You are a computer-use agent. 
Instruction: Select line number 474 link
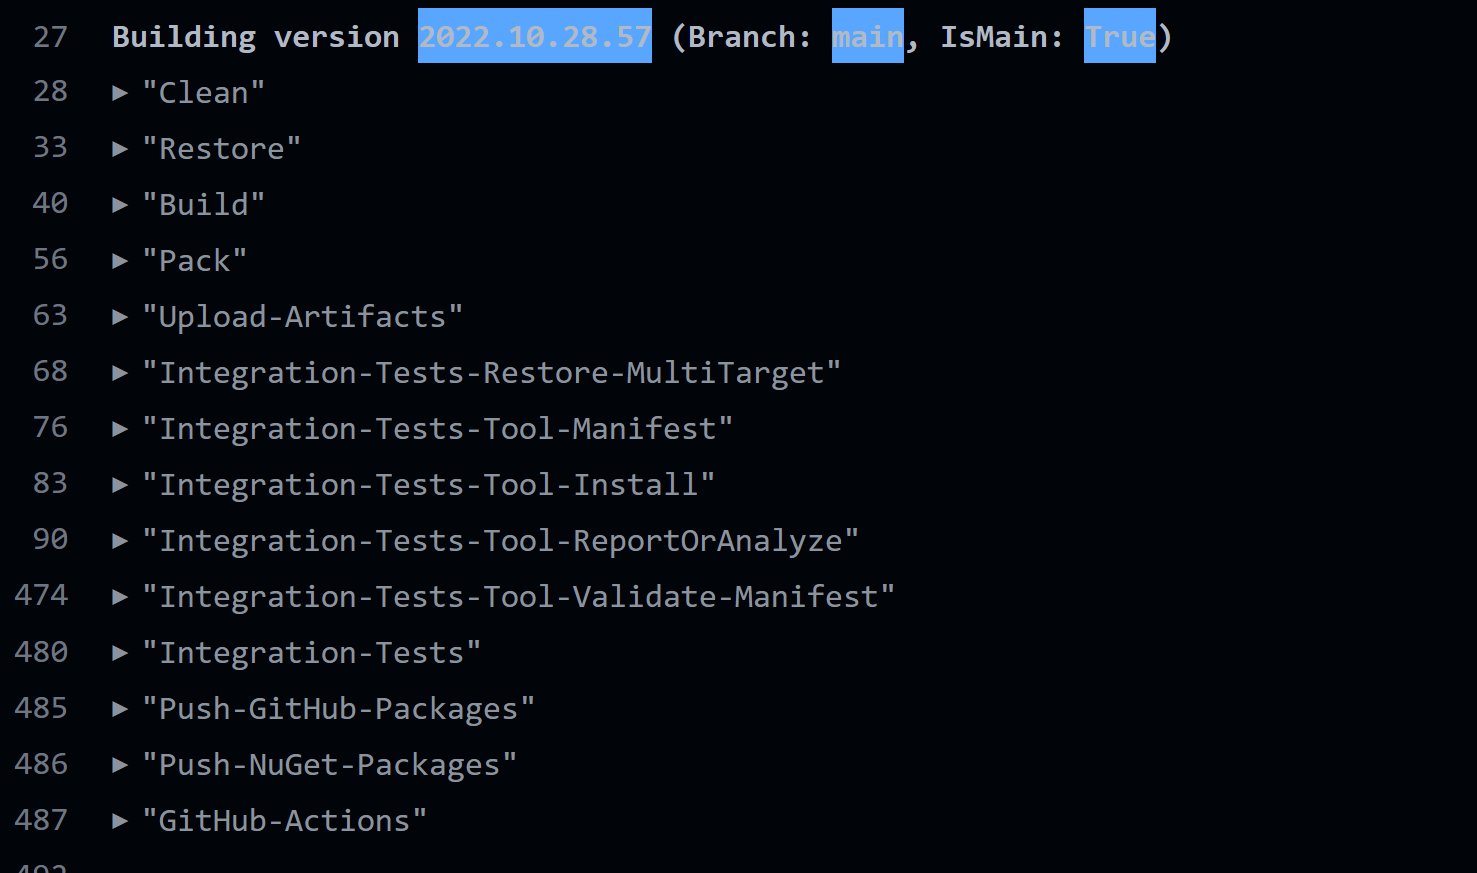41,595
